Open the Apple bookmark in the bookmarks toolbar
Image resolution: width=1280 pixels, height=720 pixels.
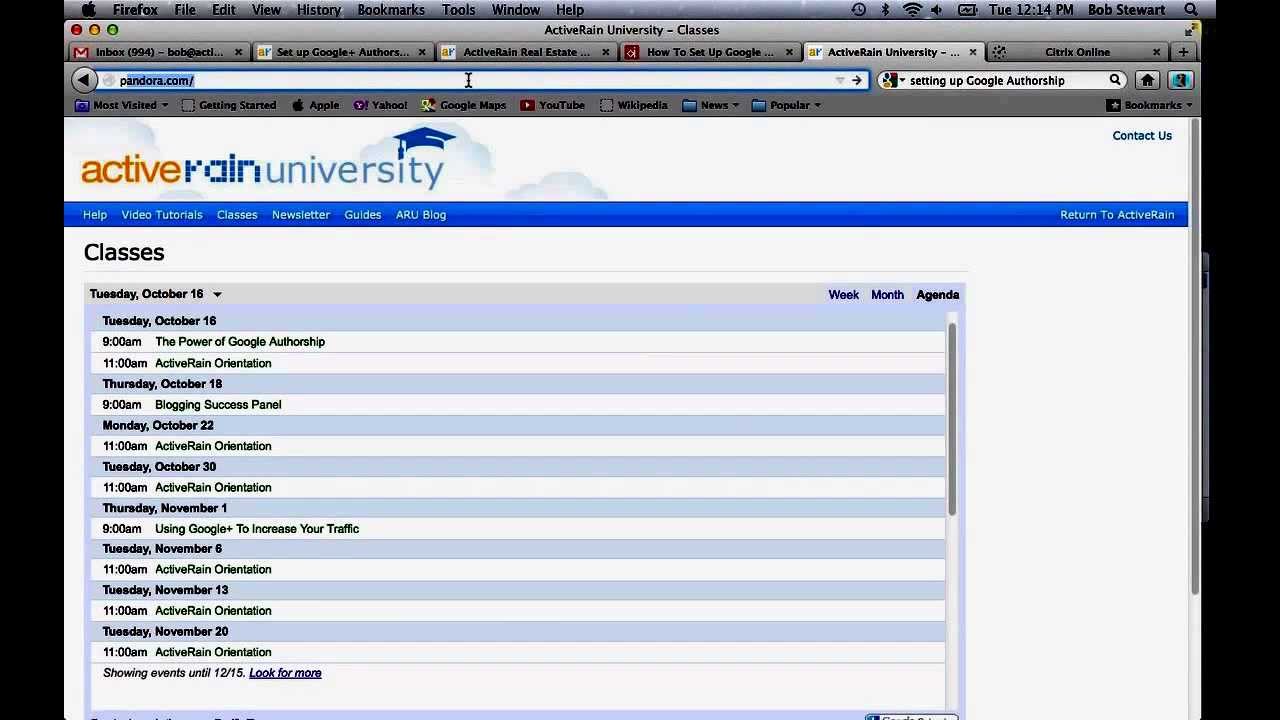315,105
